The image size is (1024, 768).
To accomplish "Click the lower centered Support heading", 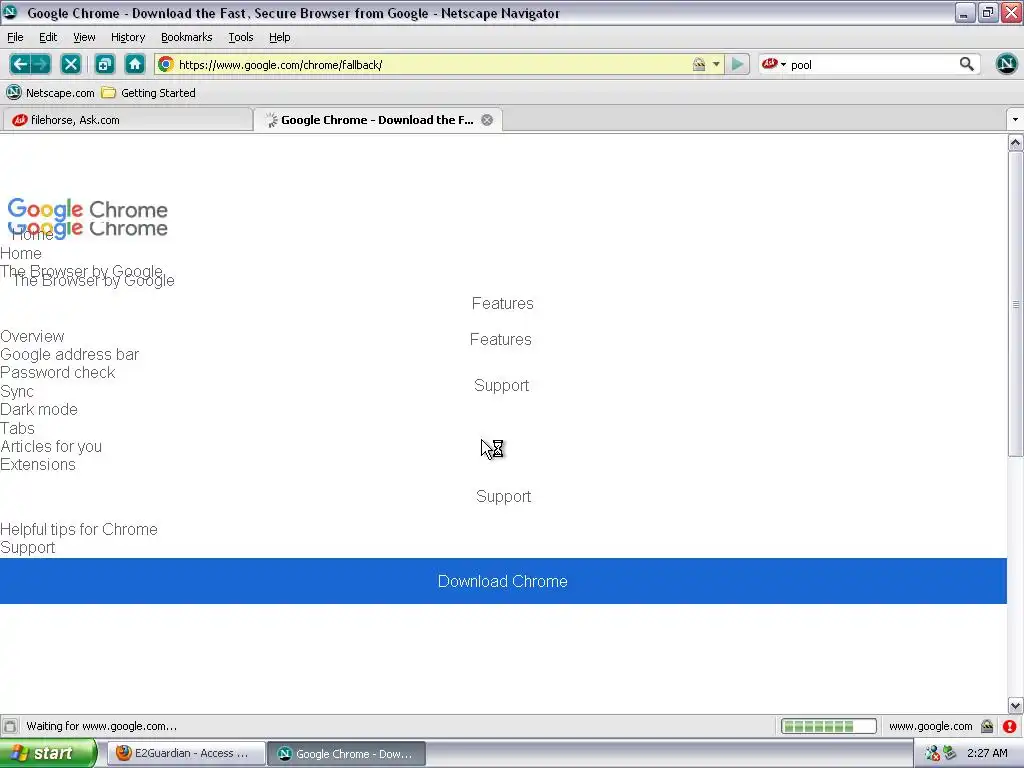I will (504, 496).
